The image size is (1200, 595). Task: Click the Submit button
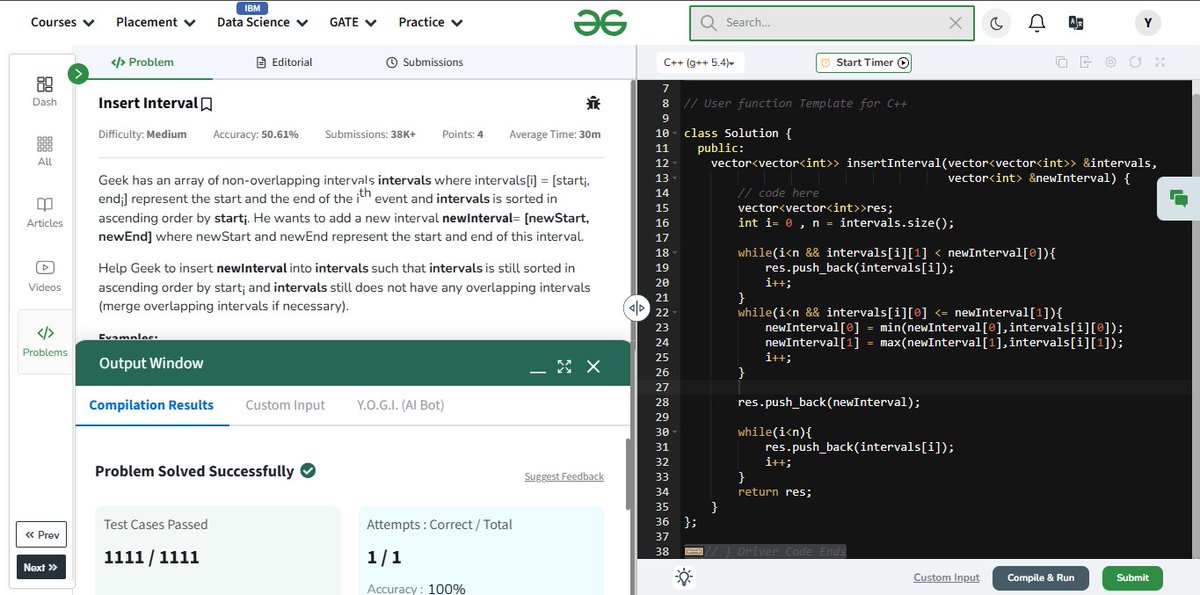click(1132, 577)
